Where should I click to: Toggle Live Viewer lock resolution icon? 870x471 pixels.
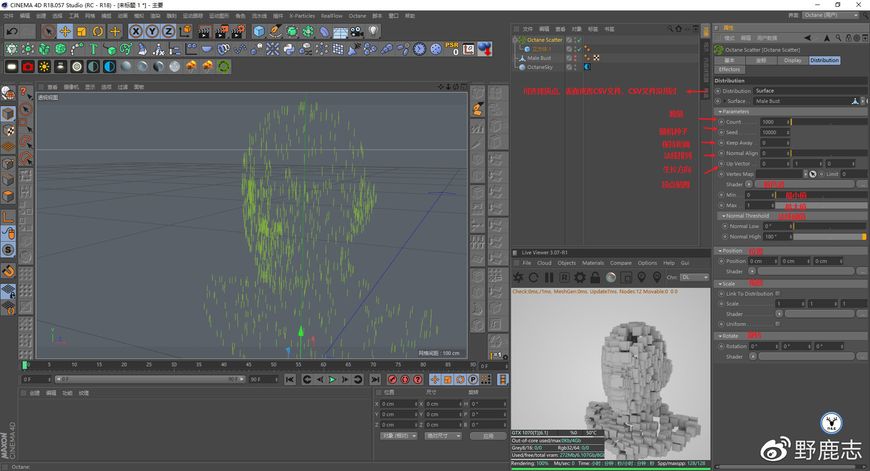pos(595,277)
